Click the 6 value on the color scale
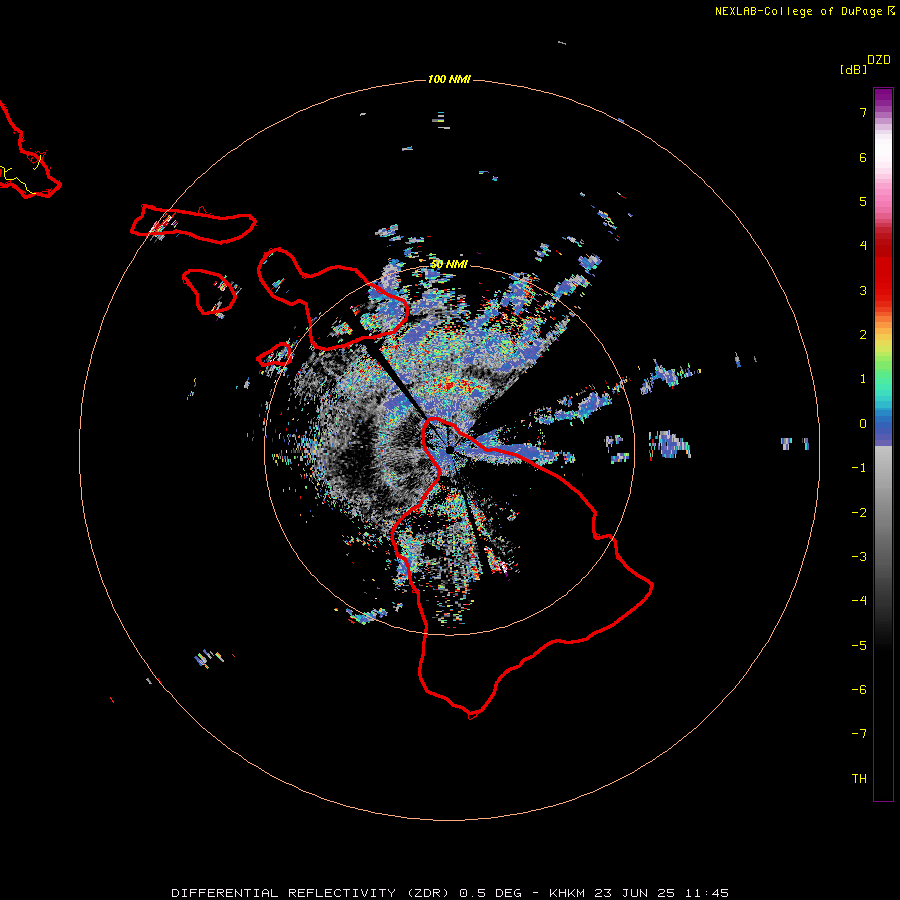900x900 pixels. [863, 157]
